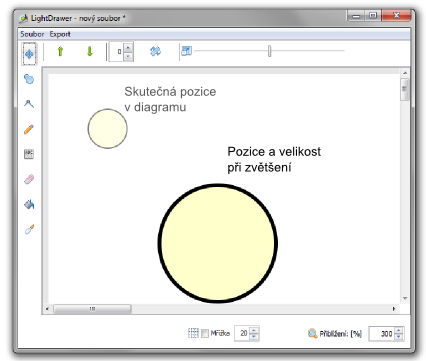Click the toolbar number field showing 0
Screen dimensions: 426x361
(117, 52)
